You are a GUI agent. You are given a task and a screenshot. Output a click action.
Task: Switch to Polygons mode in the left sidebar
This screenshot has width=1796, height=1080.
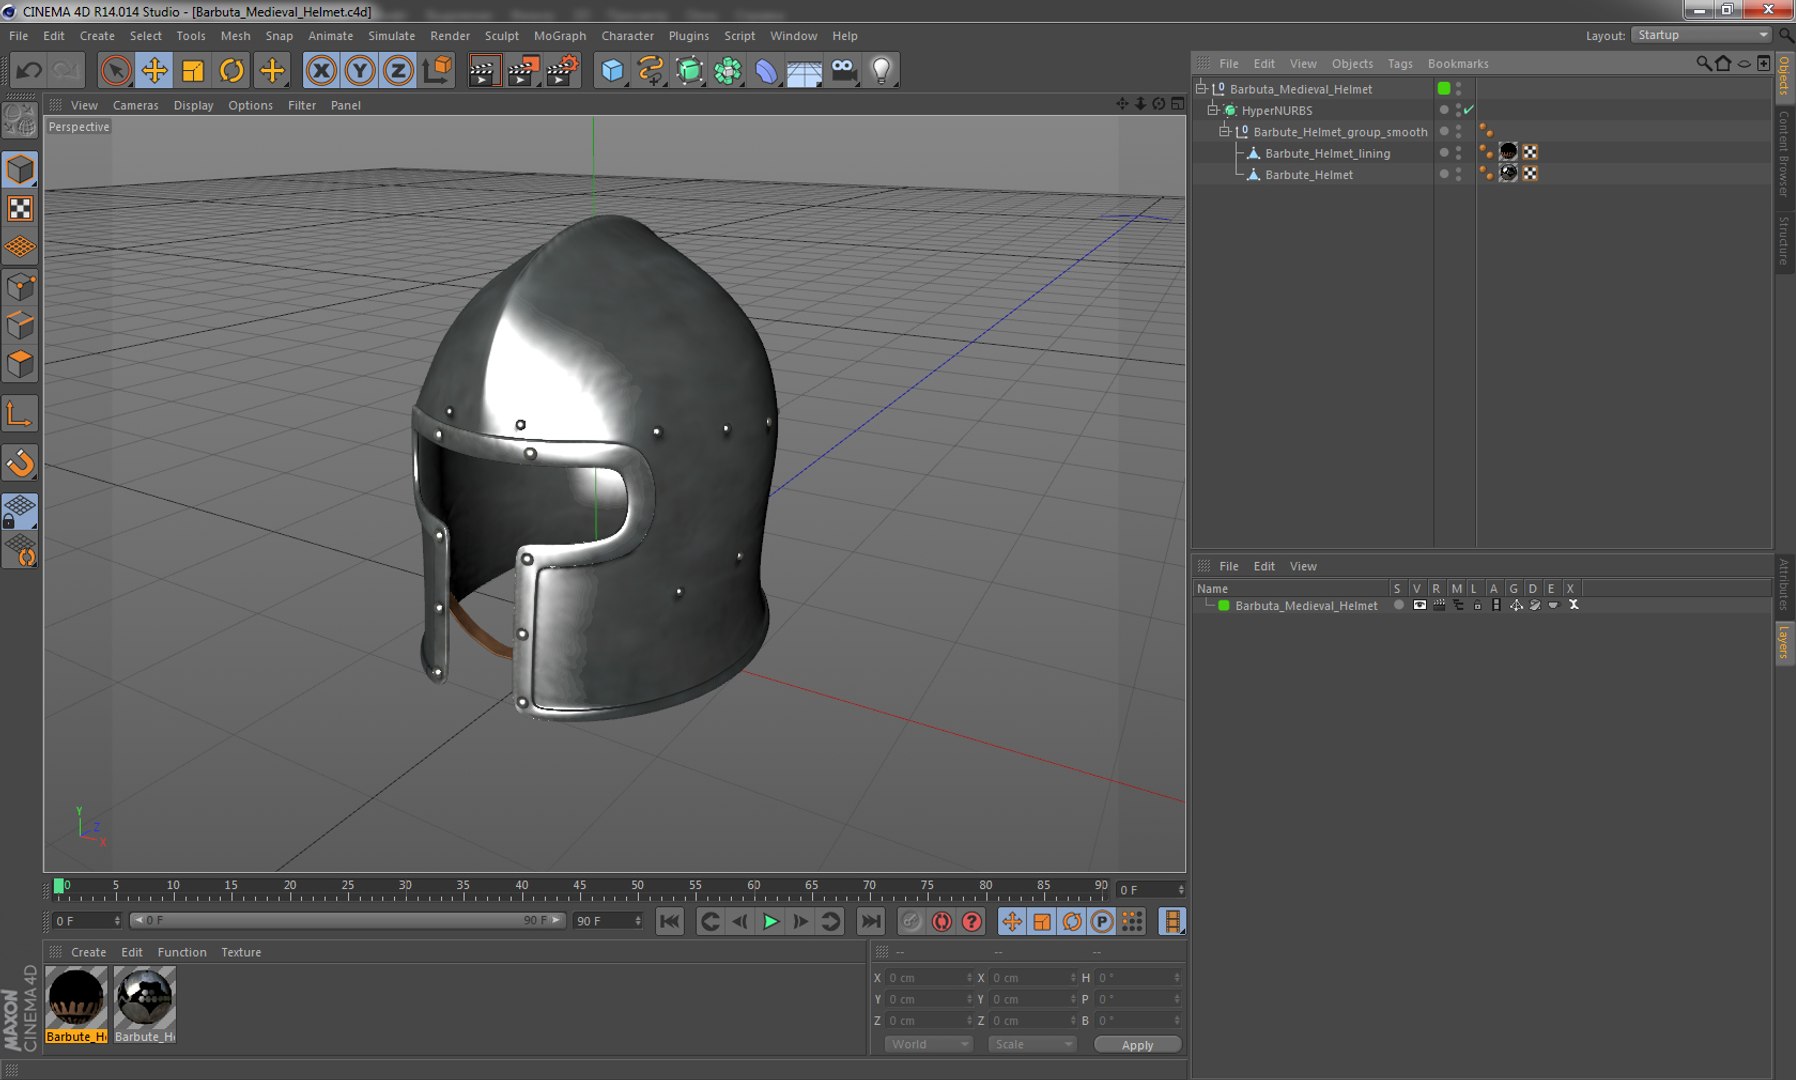pyautogui.click(x=20, y=364)
